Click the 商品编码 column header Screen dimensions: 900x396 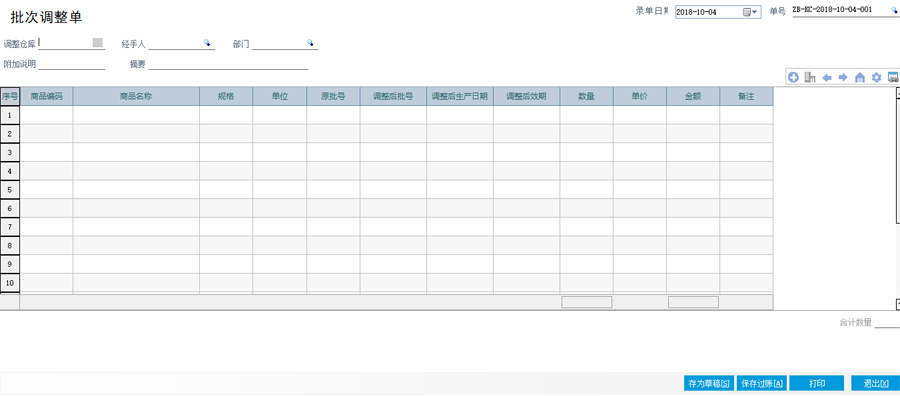click(46, 96)
